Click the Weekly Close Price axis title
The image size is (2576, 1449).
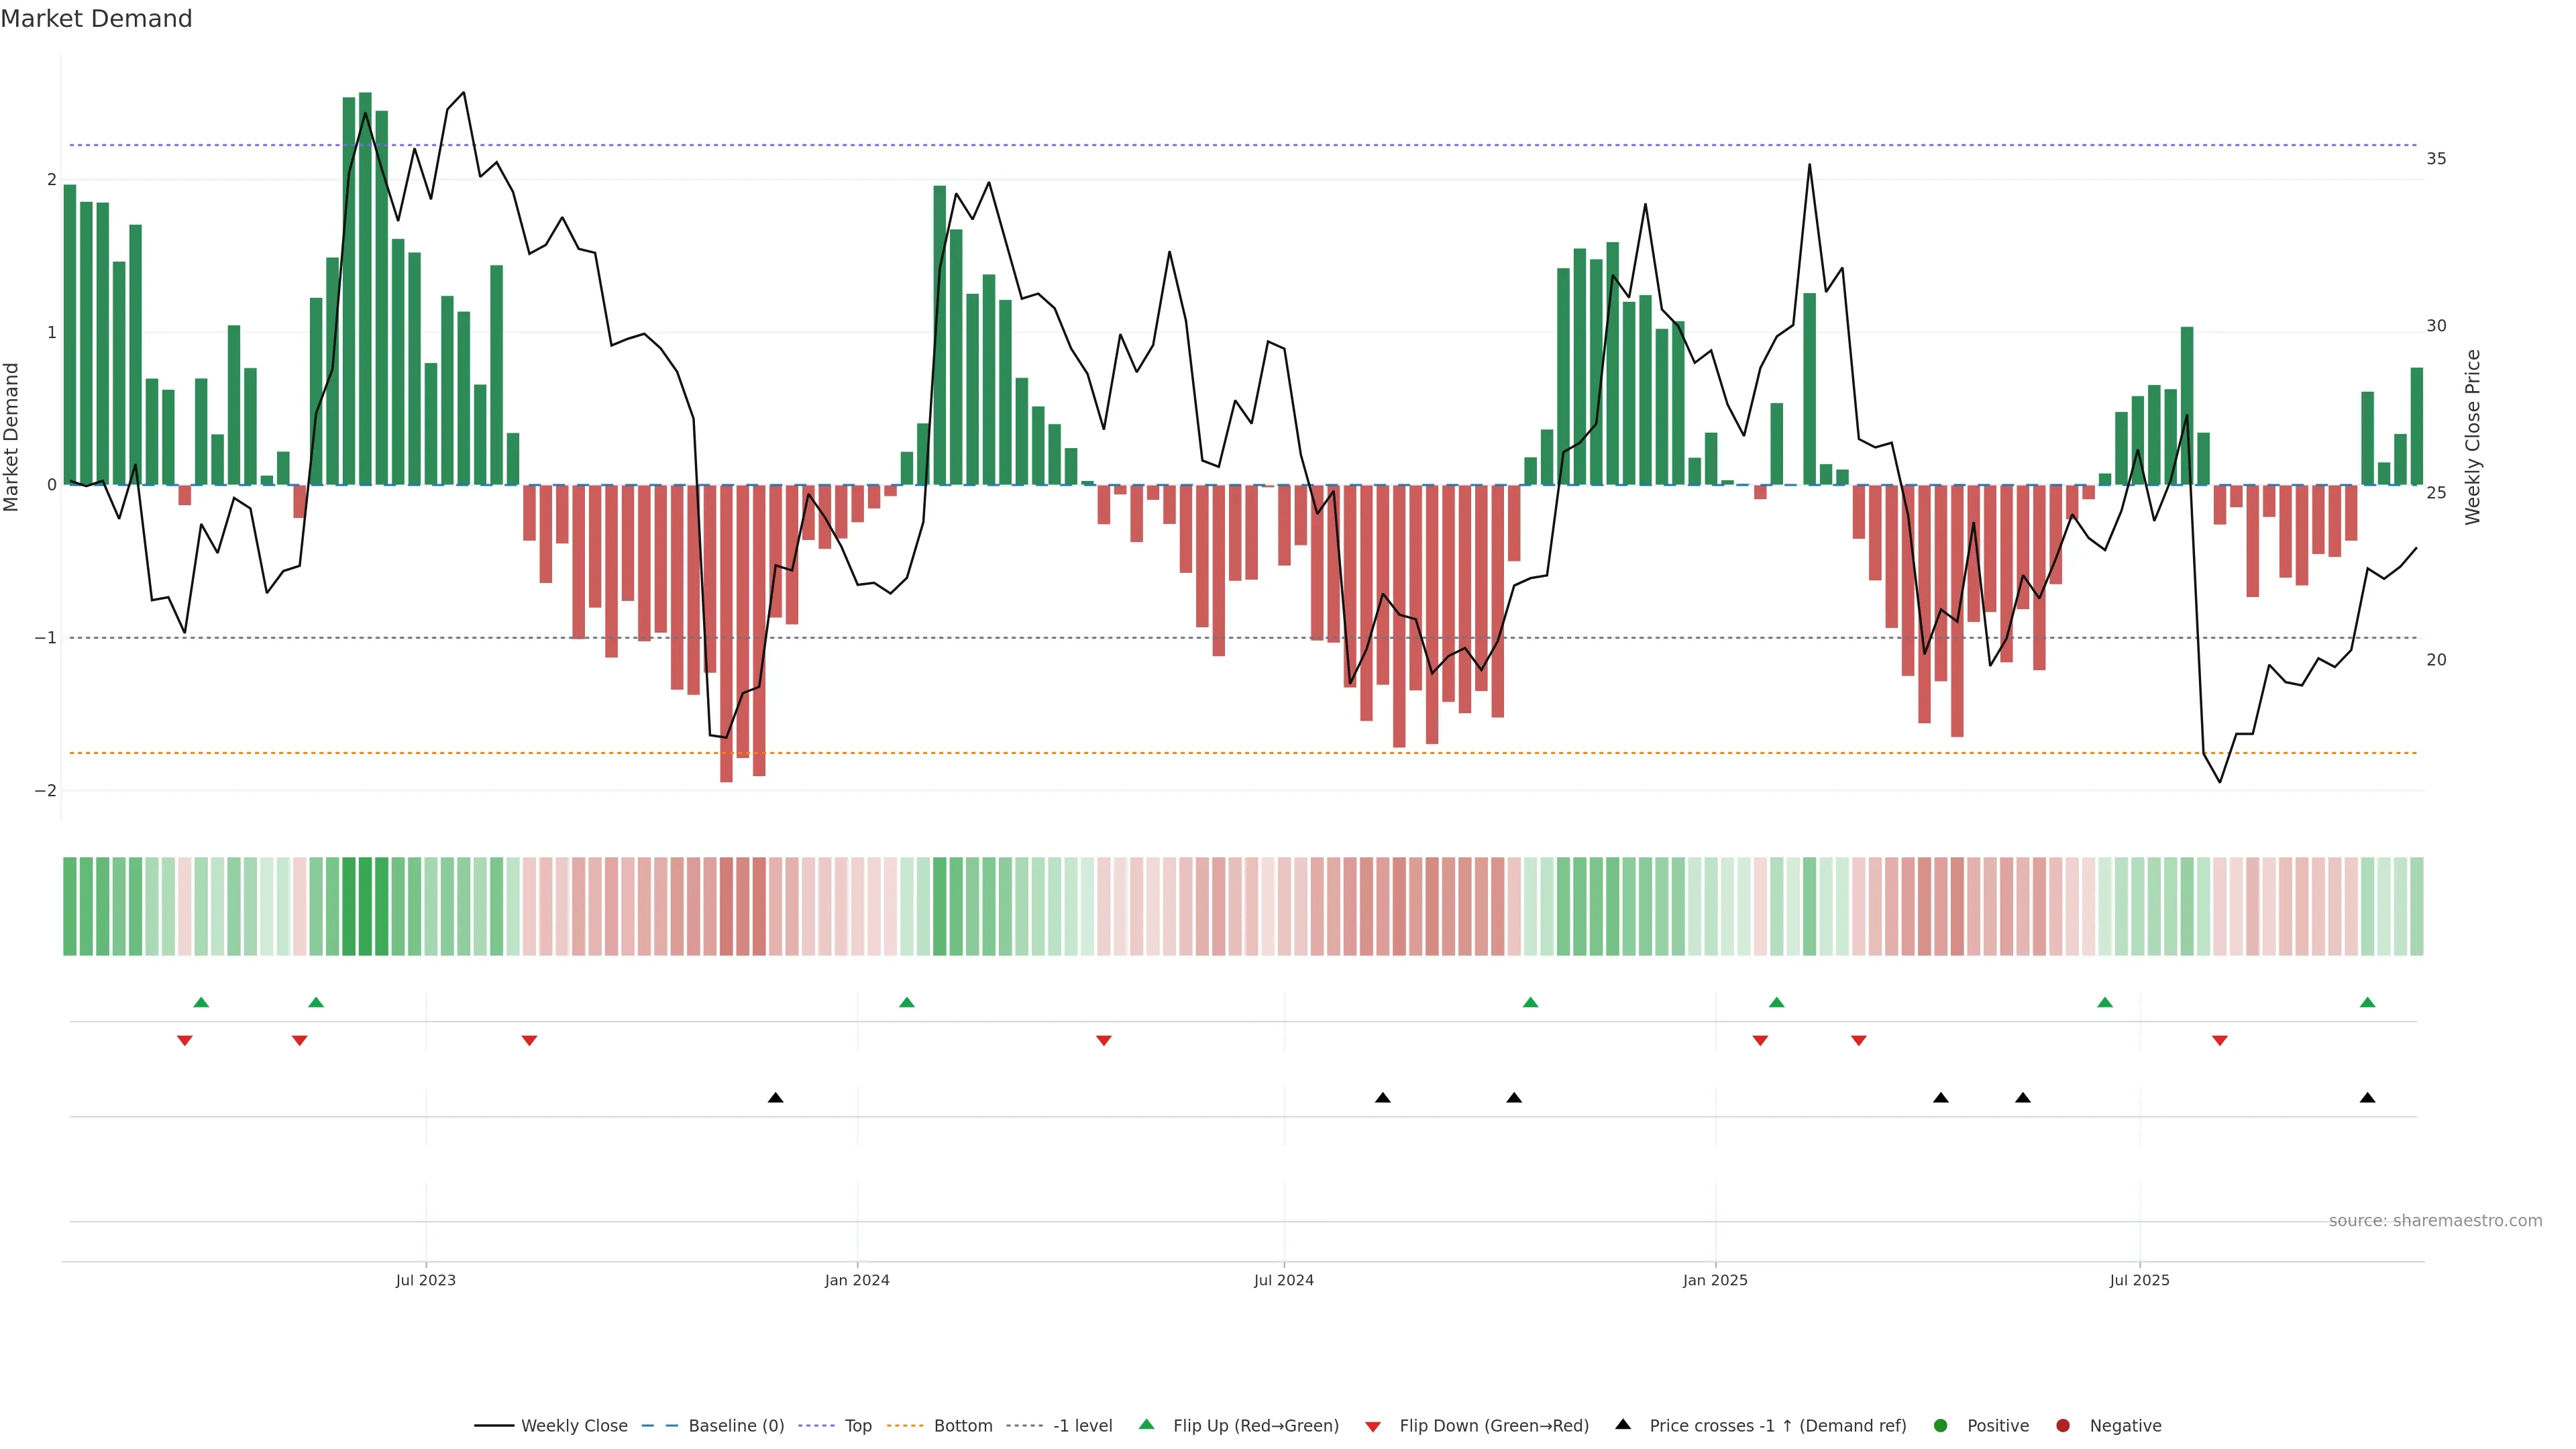click(2473, 437)
